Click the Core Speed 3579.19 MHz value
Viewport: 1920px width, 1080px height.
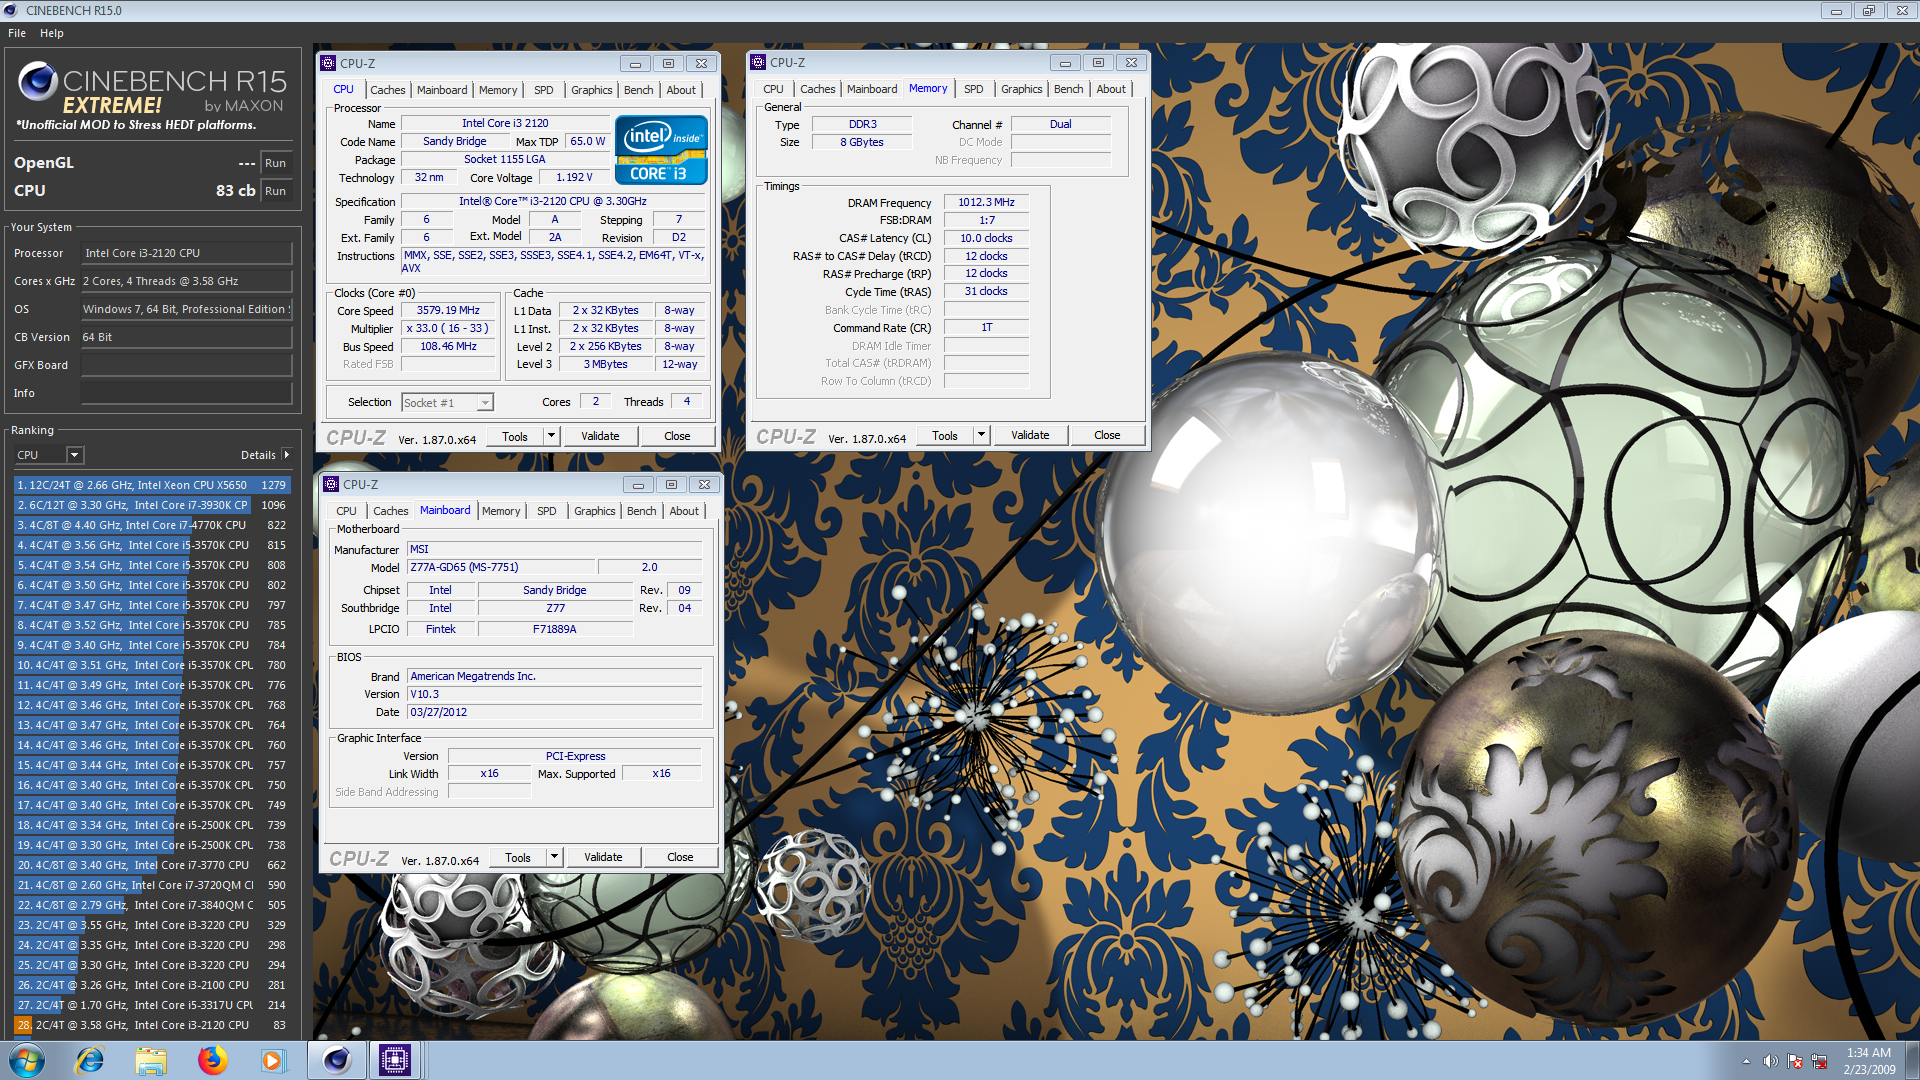point(448,310)
